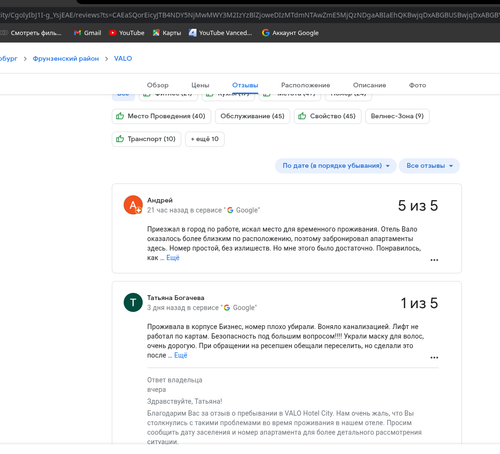Click 'вчера' owner reply date

156,389
